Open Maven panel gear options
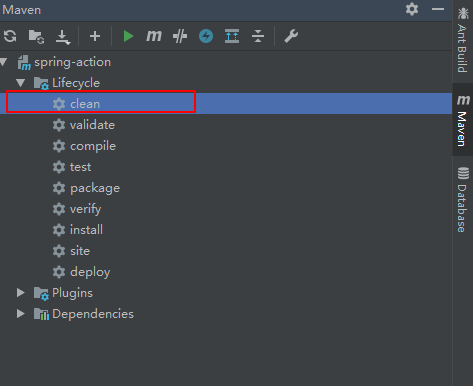 coord(412,9)
